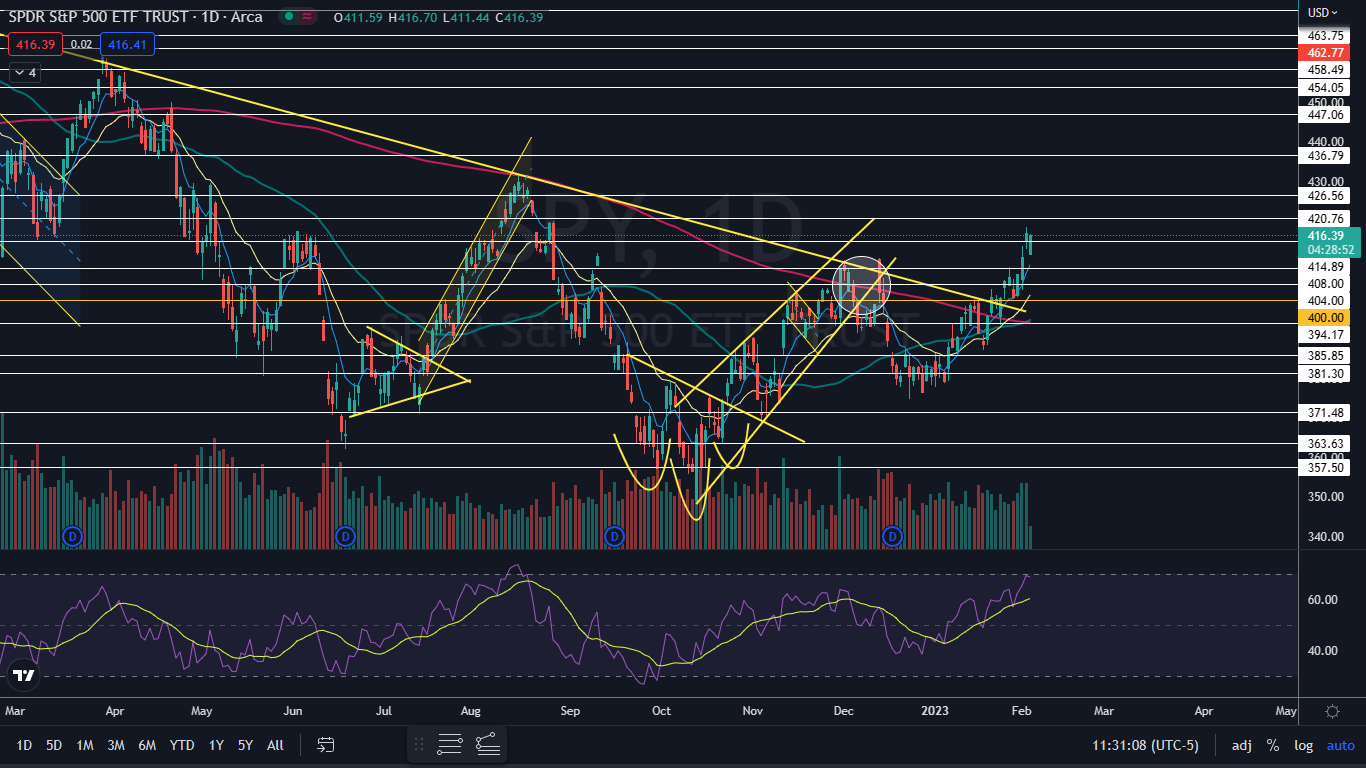
Task: Grab the floating drawing toolbar handle
Action: (x=419, y=744)
